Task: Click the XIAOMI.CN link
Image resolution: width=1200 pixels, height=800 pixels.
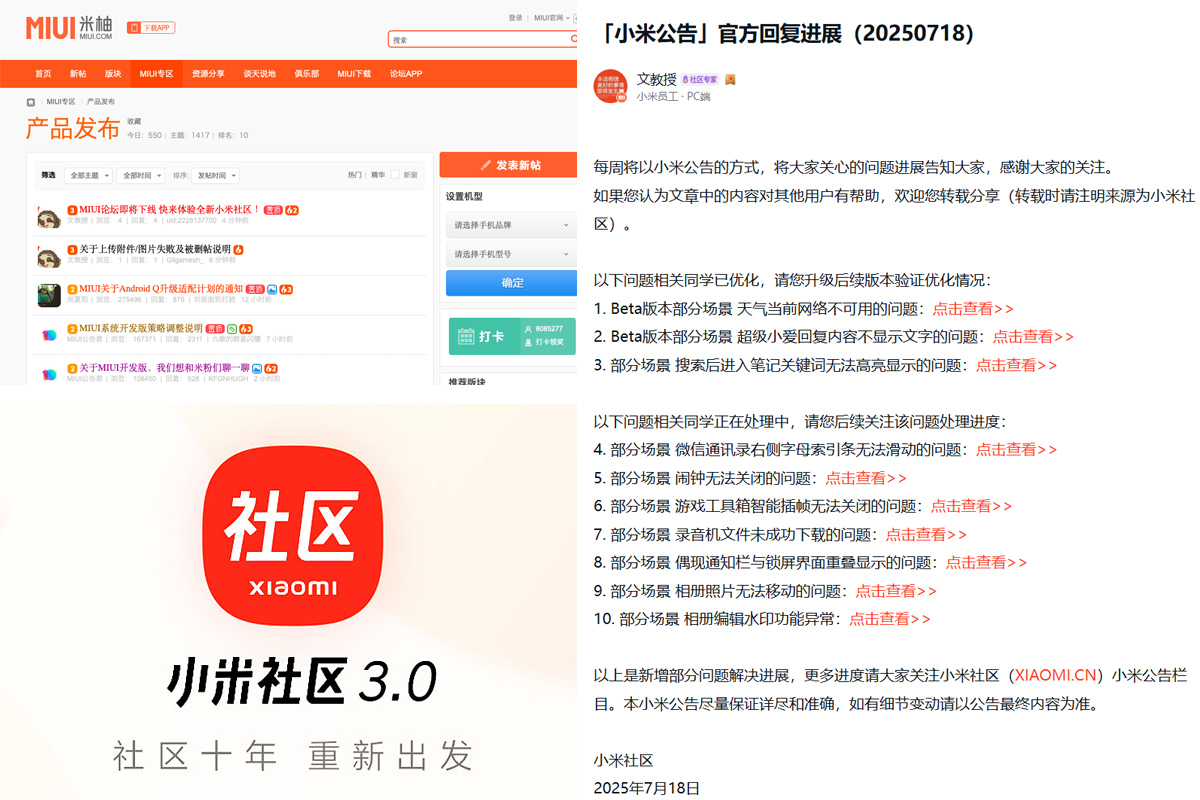Action: click(1056, 676)
